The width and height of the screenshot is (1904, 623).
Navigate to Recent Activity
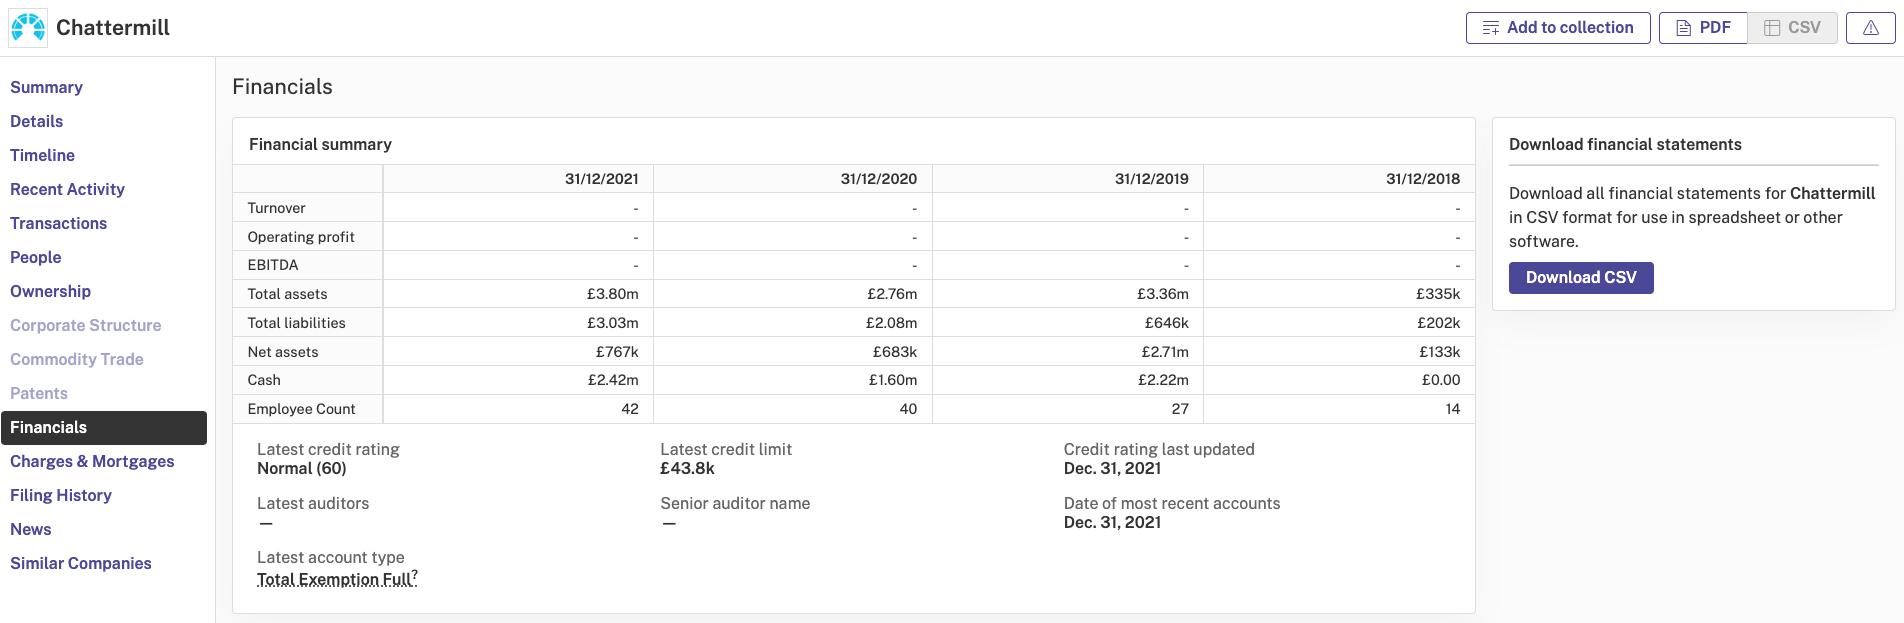[x=67, y=190]
